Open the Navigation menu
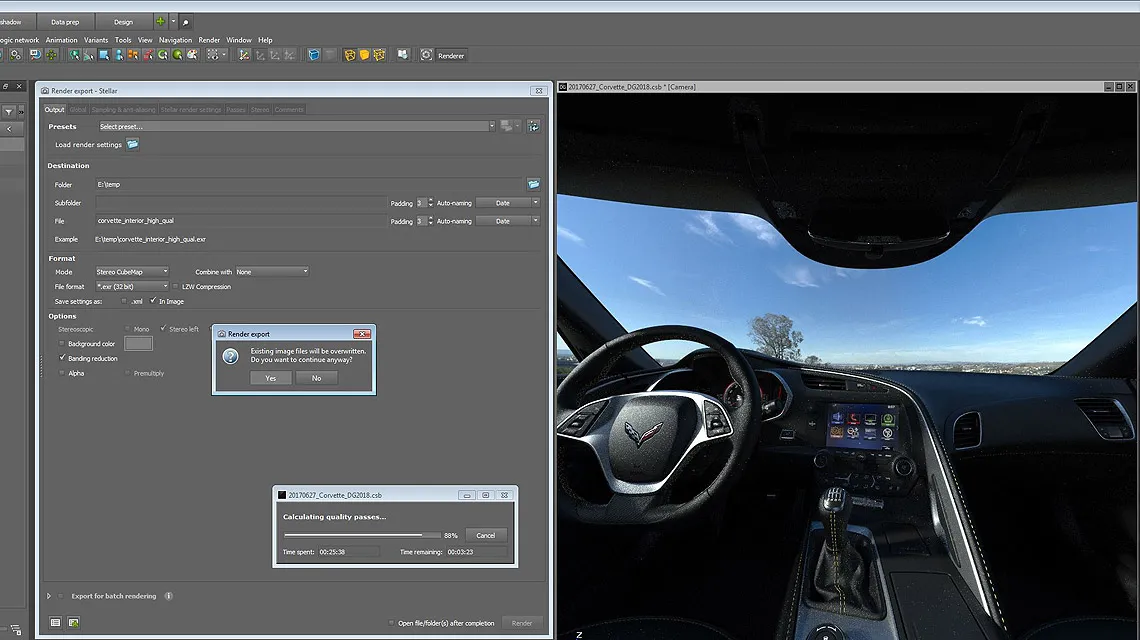 tap(175, 40)
